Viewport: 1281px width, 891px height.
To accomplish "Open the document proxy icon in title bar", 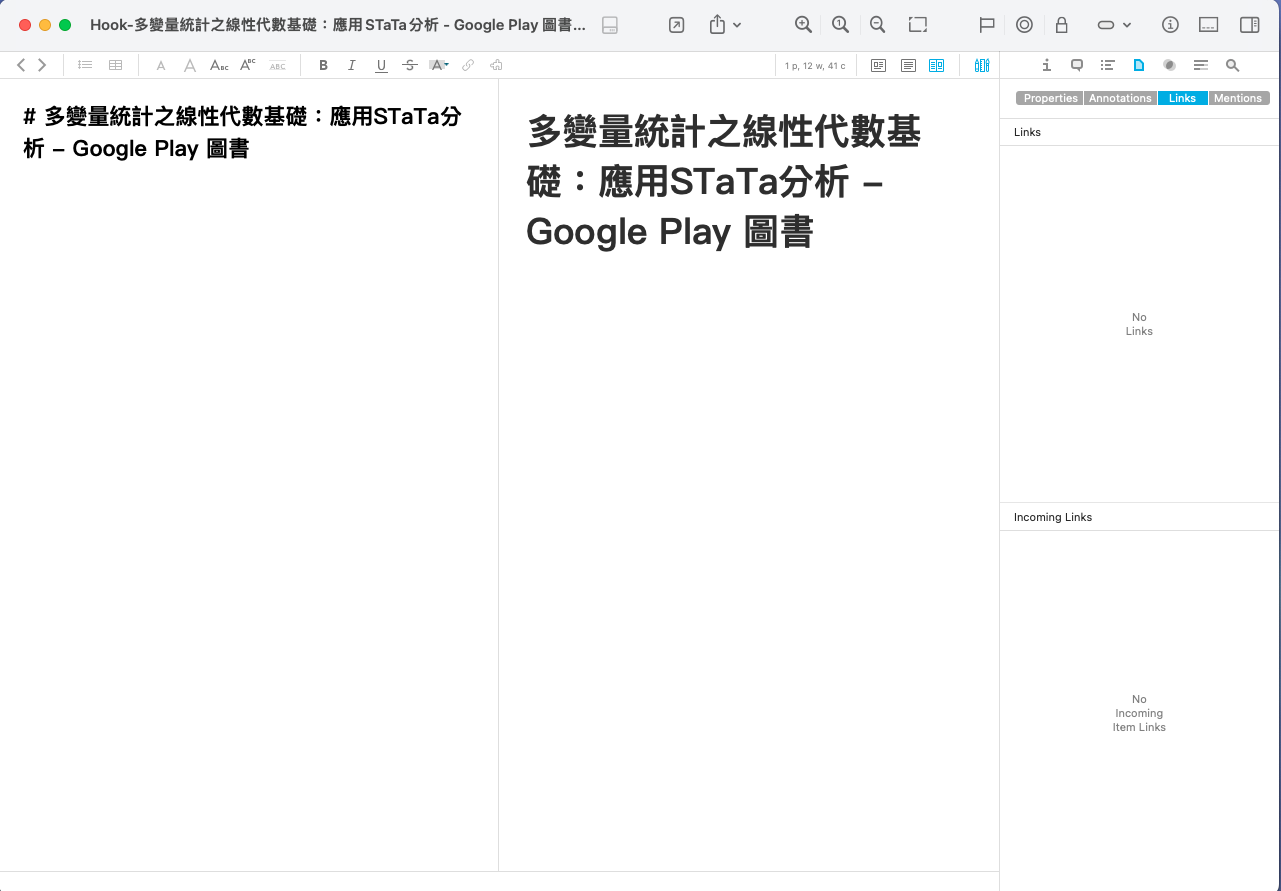I will 610,26.
